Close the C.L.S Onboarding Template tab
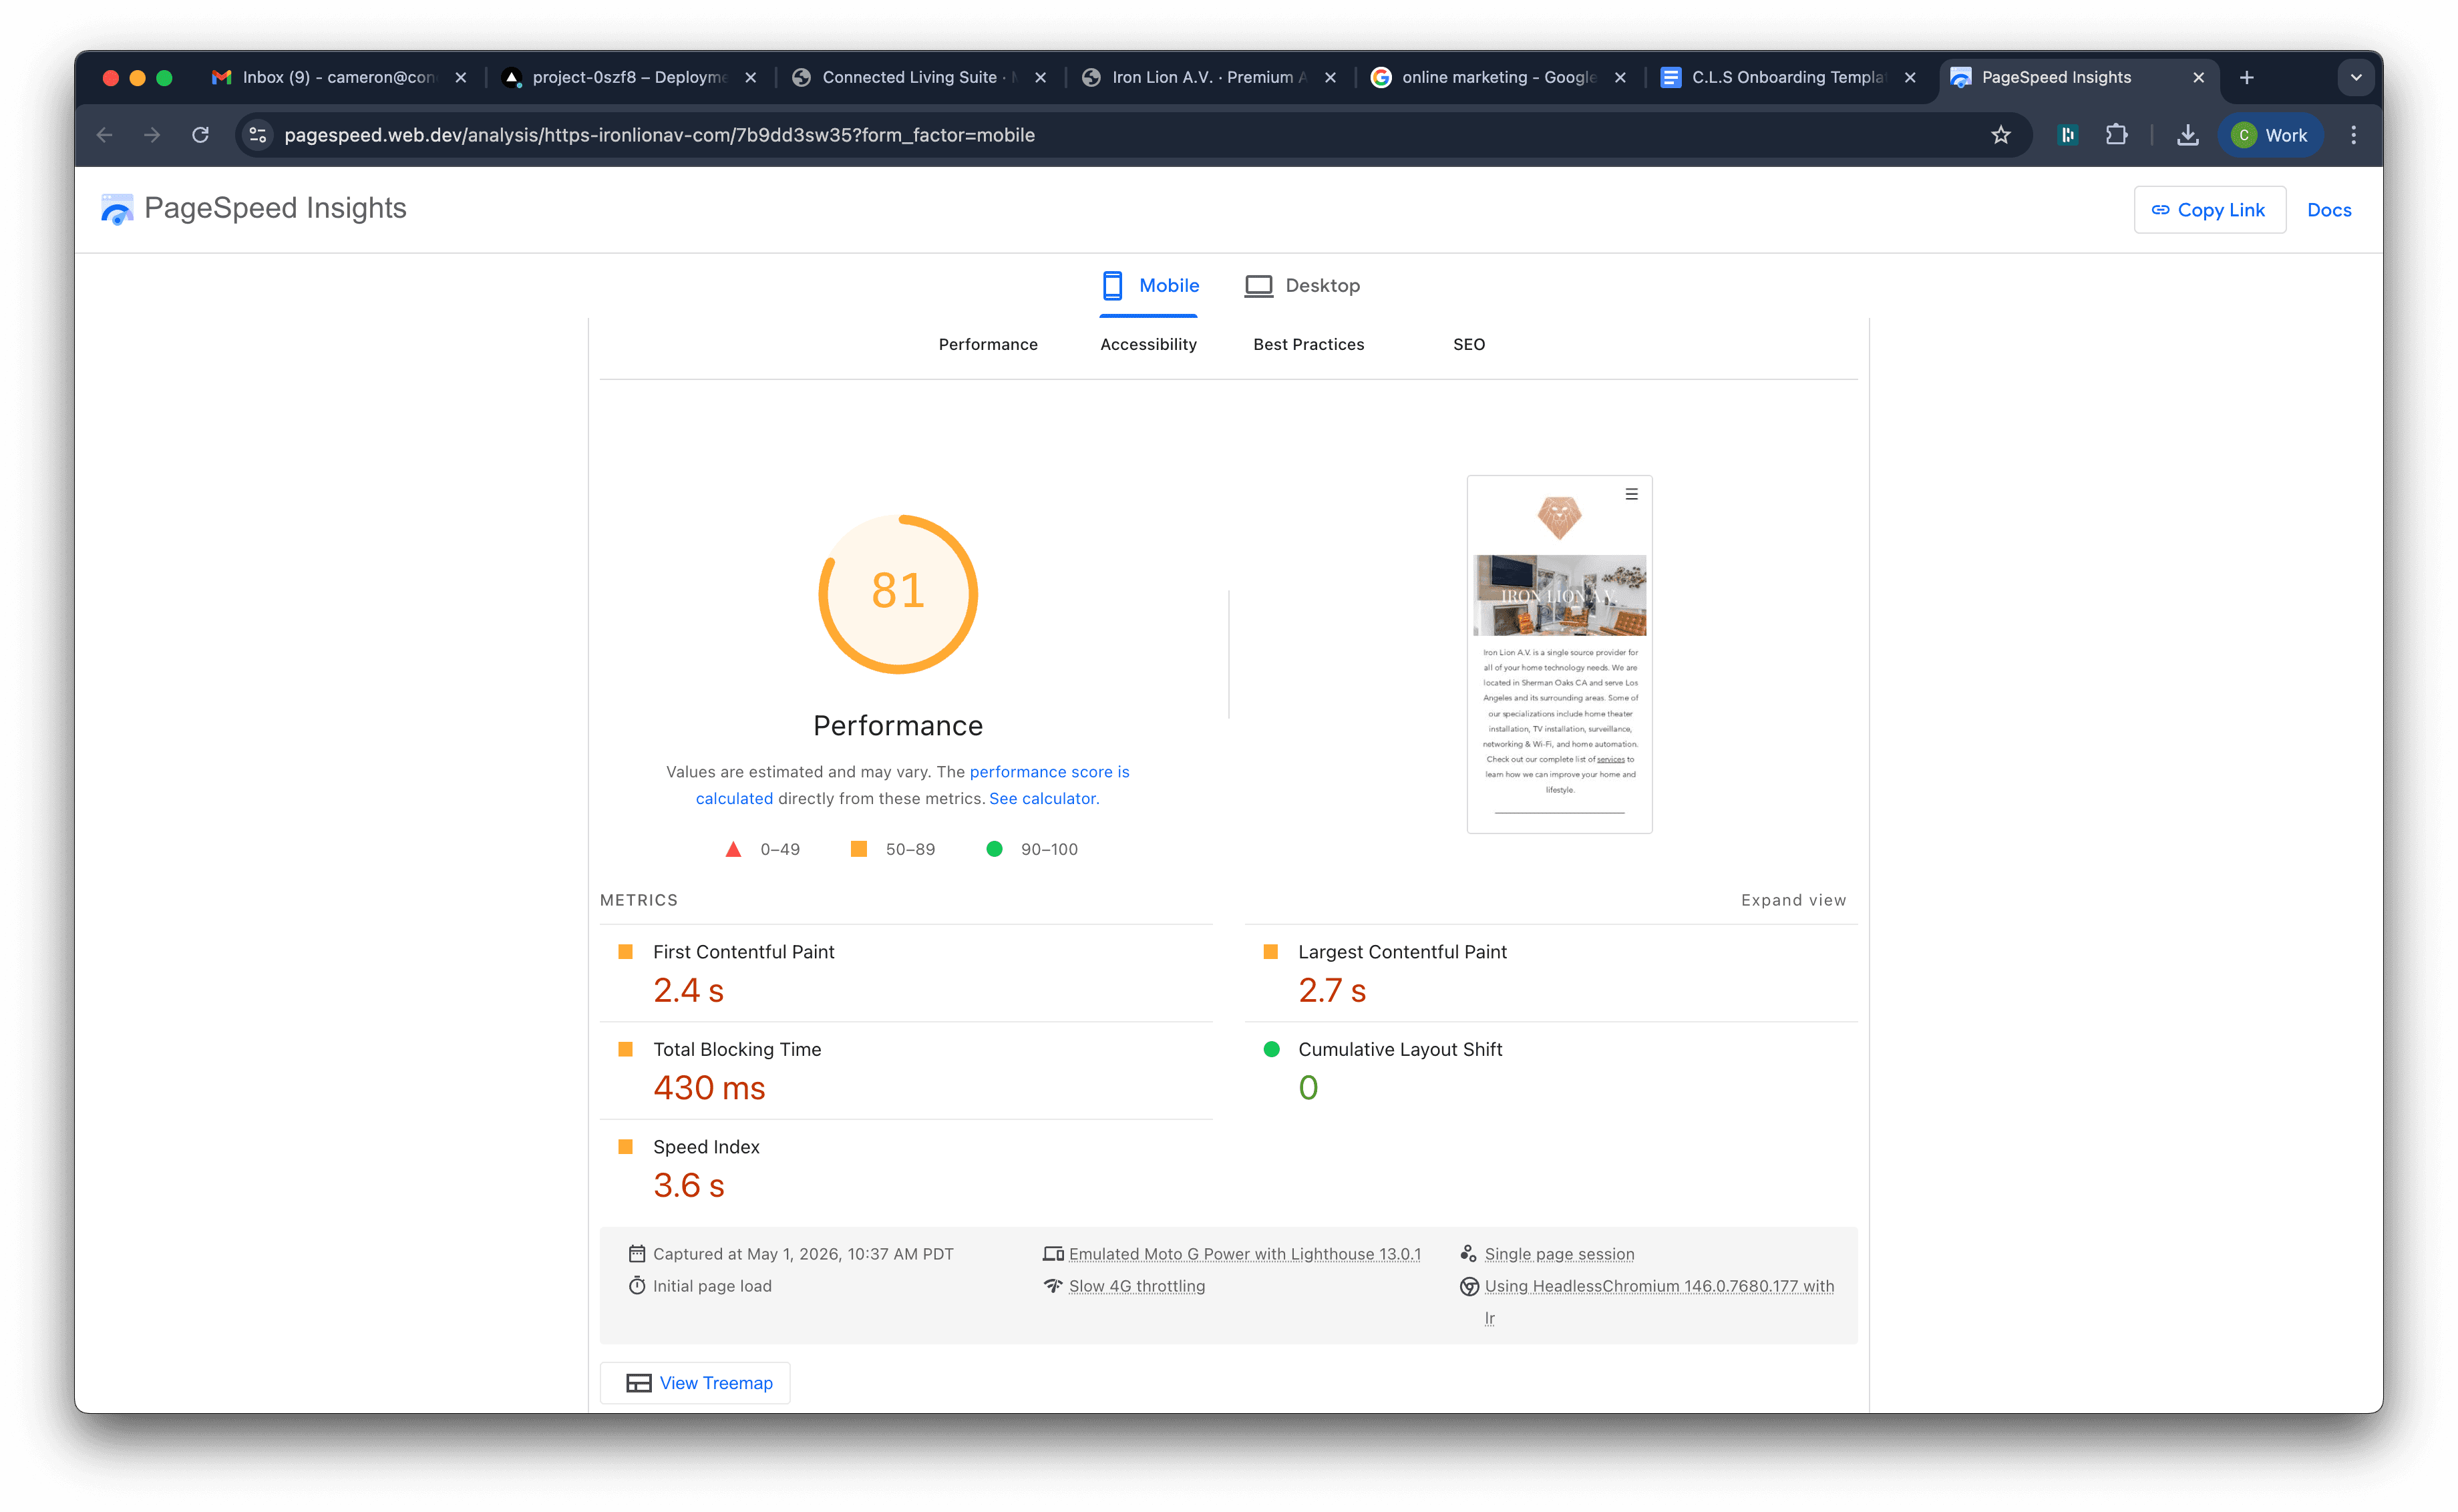 click(1910, 77)
